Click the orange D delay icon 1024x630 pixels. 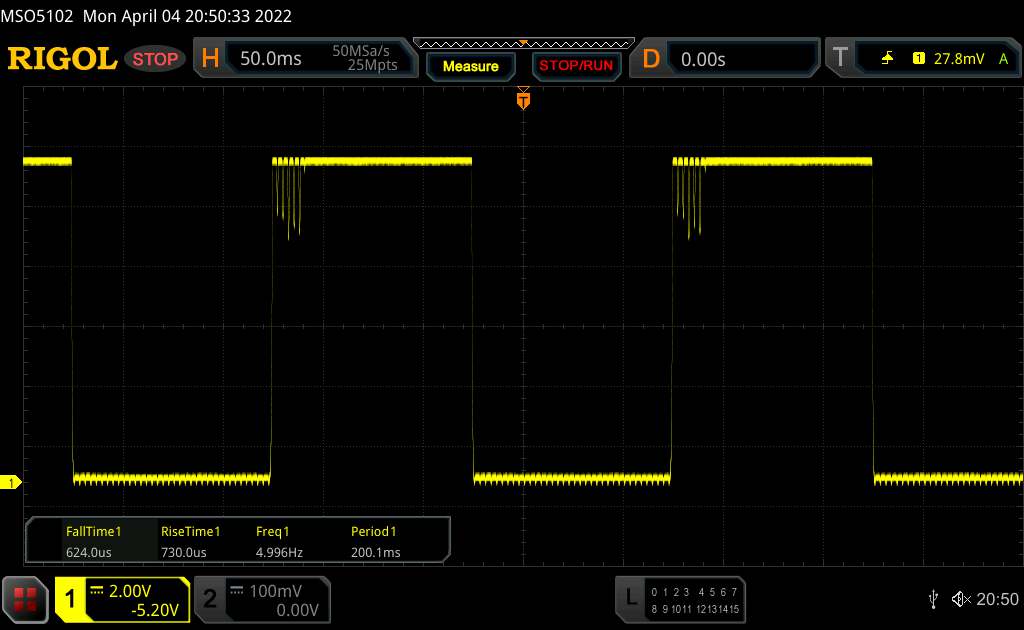651,59
